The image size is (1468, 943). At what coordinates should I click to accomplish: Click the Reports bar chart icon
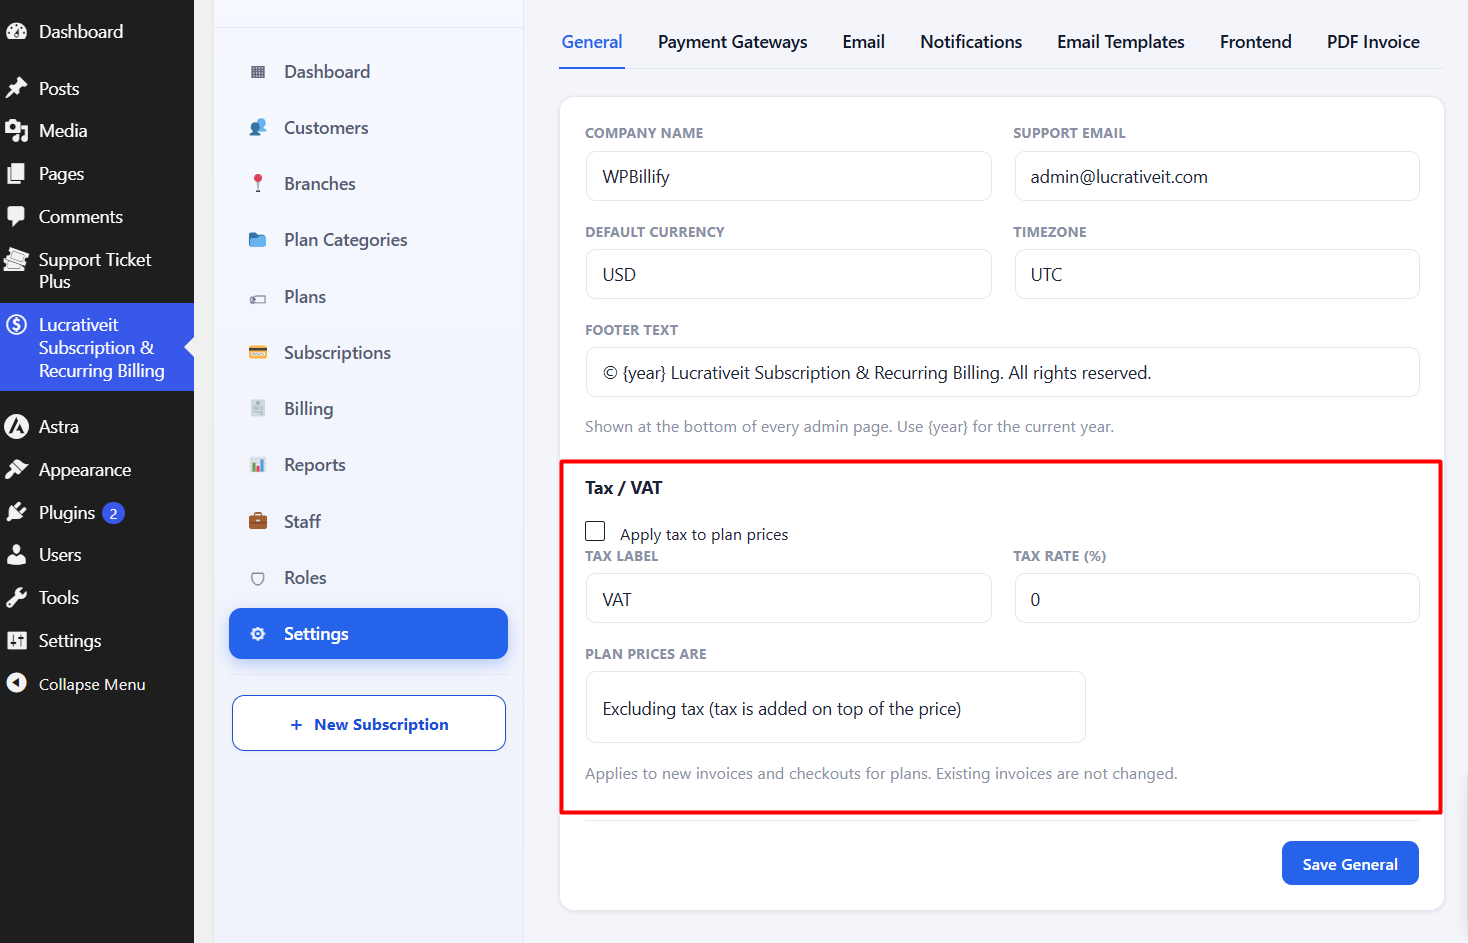(x=258, y=465)
